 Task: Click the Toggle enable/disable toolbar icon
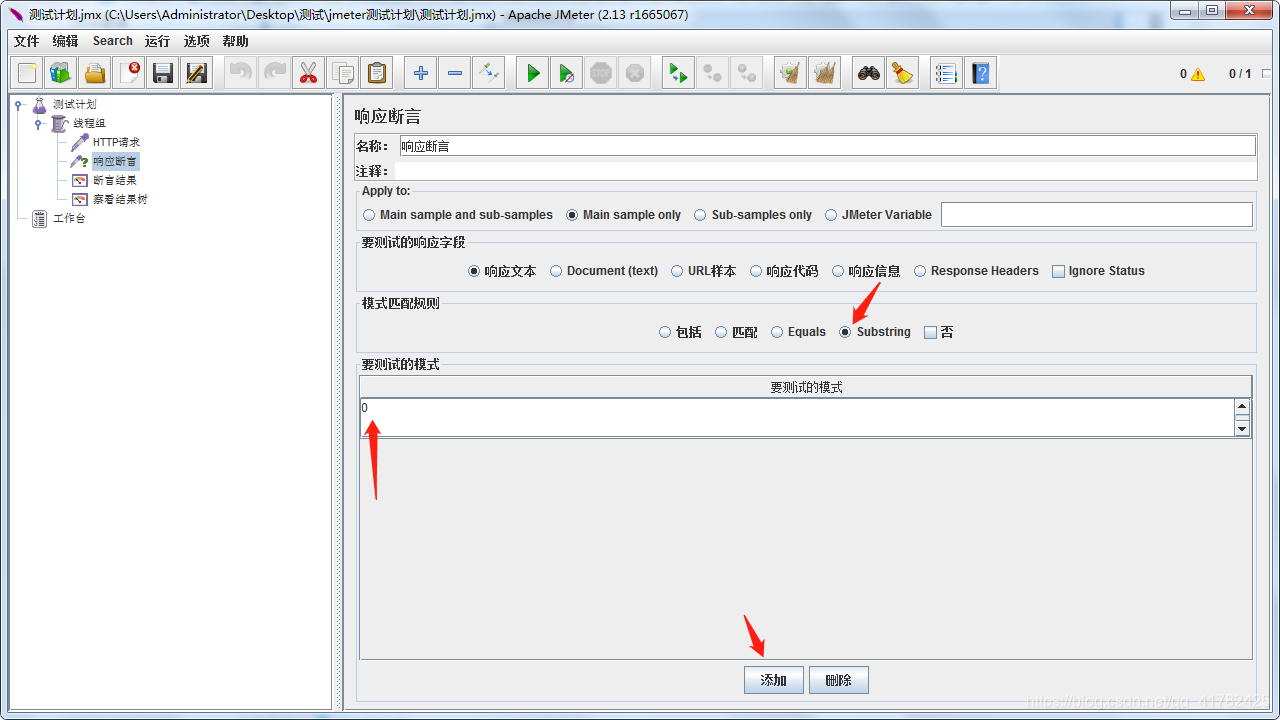point(488,73)
